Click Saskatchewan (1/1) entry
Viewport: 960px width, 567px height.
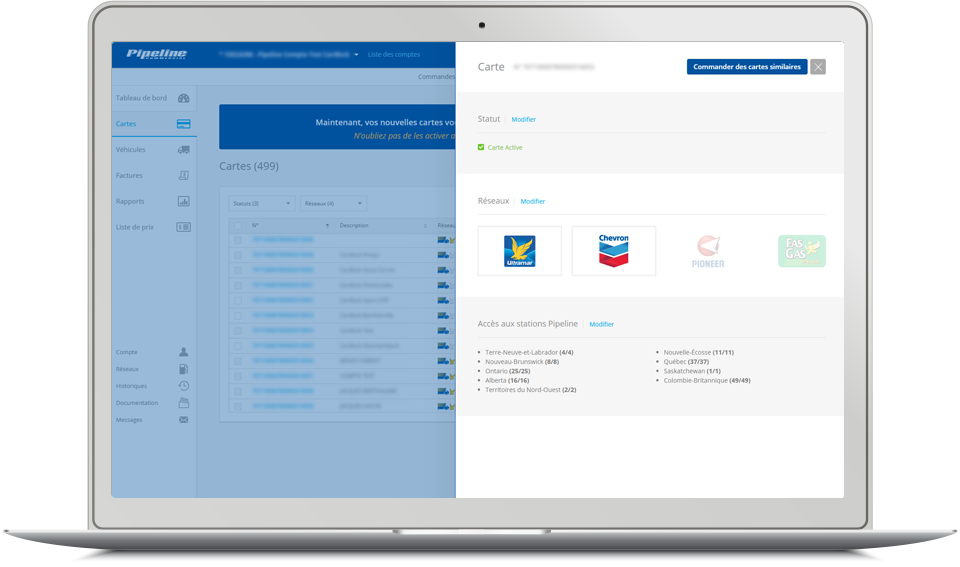click(x=692, y=371)
